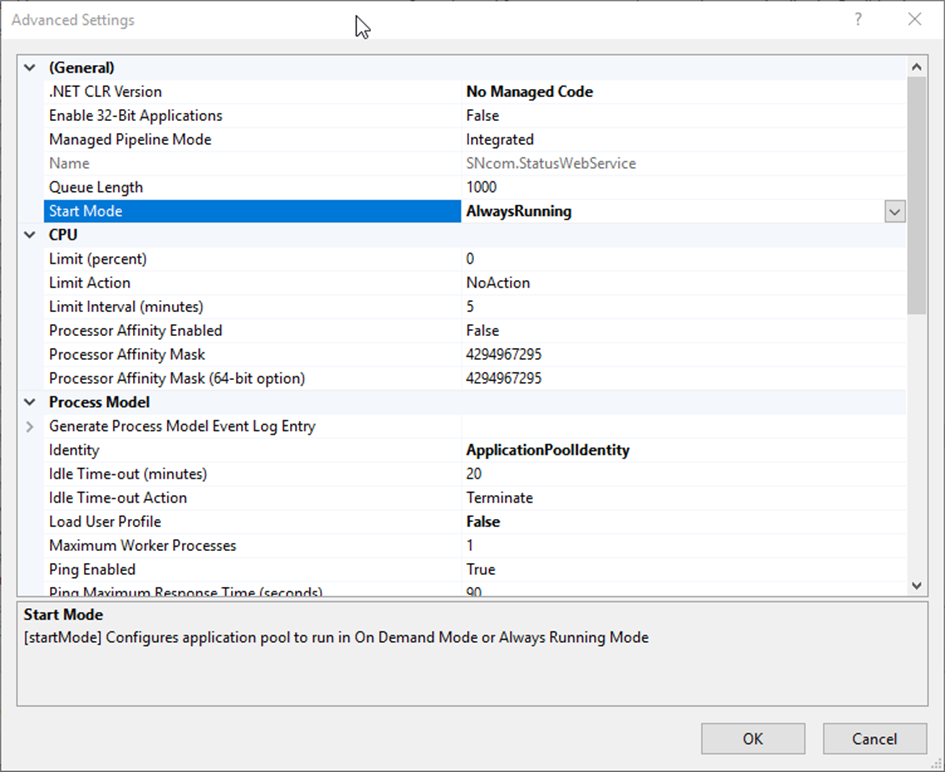Click the Queue Length value 1000
This screenshot has height=772, width=945.
click(x=481, y=188)
